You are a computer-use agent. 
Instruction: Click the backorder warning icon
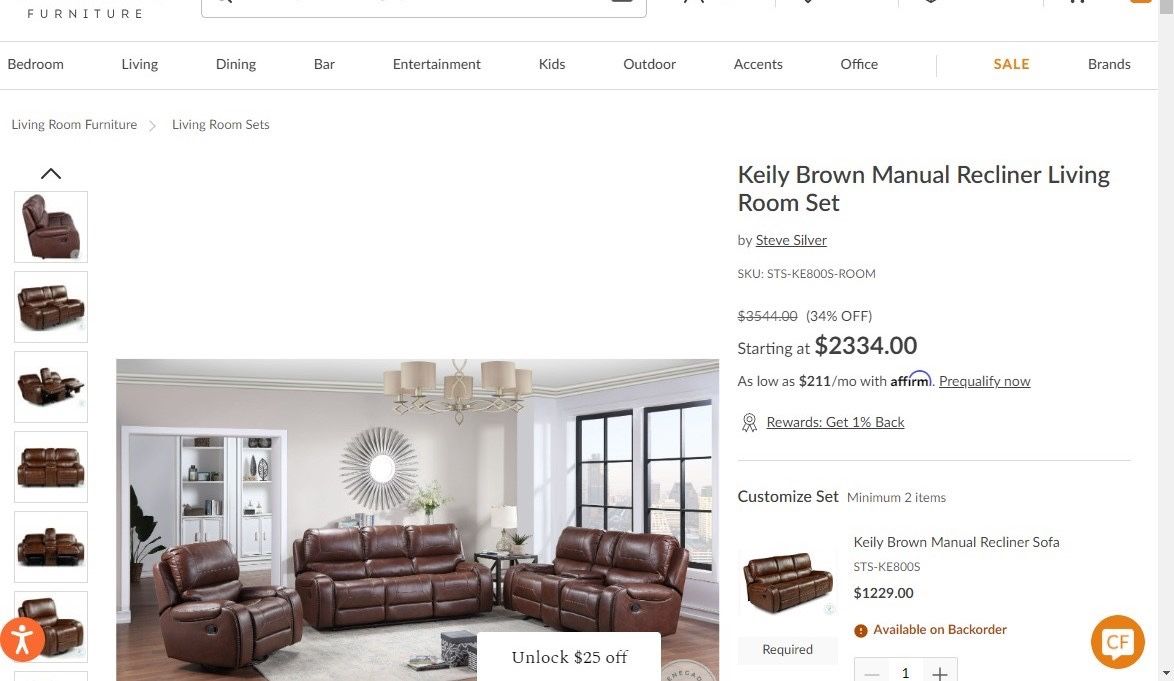pyautogui.click(x=860, y=631)
